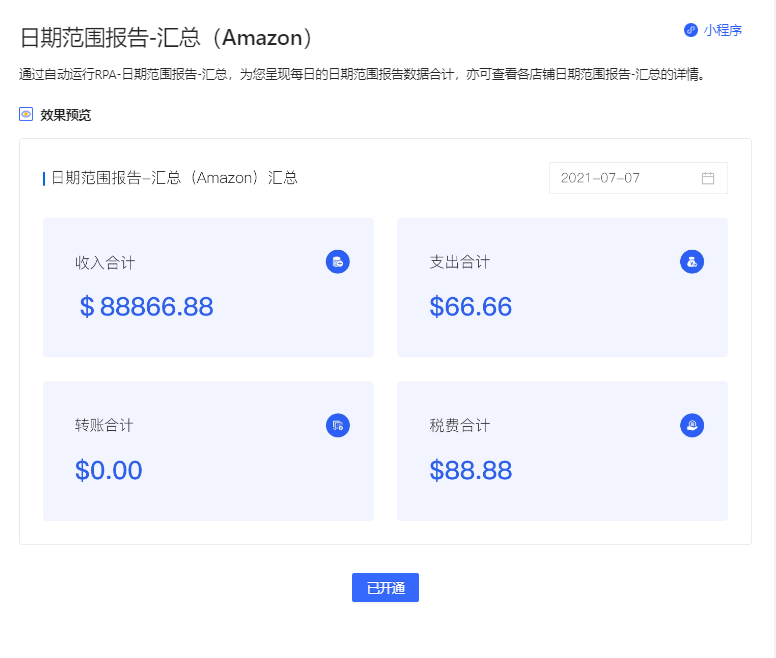
Task: Open the 小程序 link
Action: tap(713, 30)
